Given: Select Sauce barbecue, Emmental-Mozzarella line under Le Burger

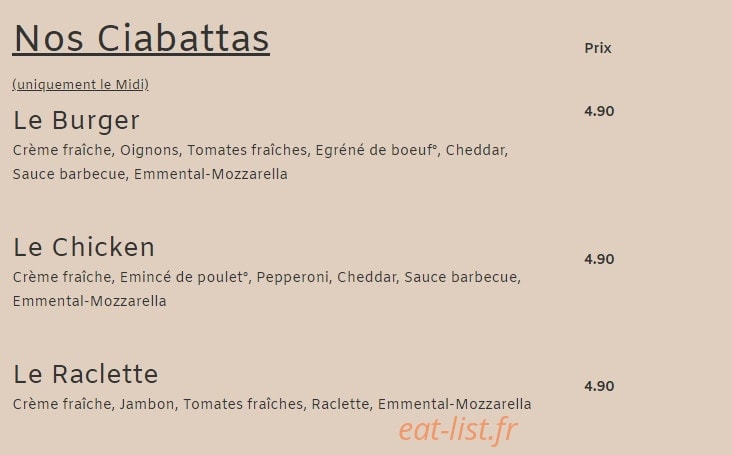Looking at the screenshot, I should [150, 174].
